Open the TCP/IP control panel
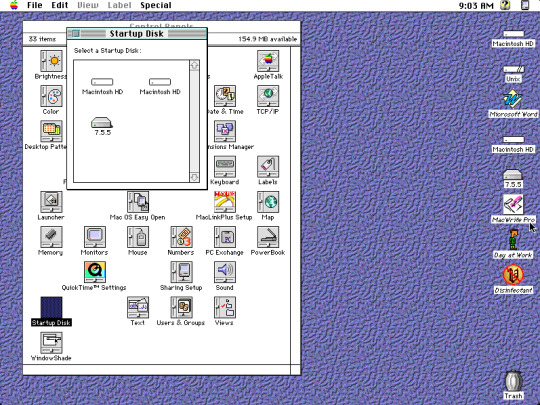540x405 pixels. (268, 96)
